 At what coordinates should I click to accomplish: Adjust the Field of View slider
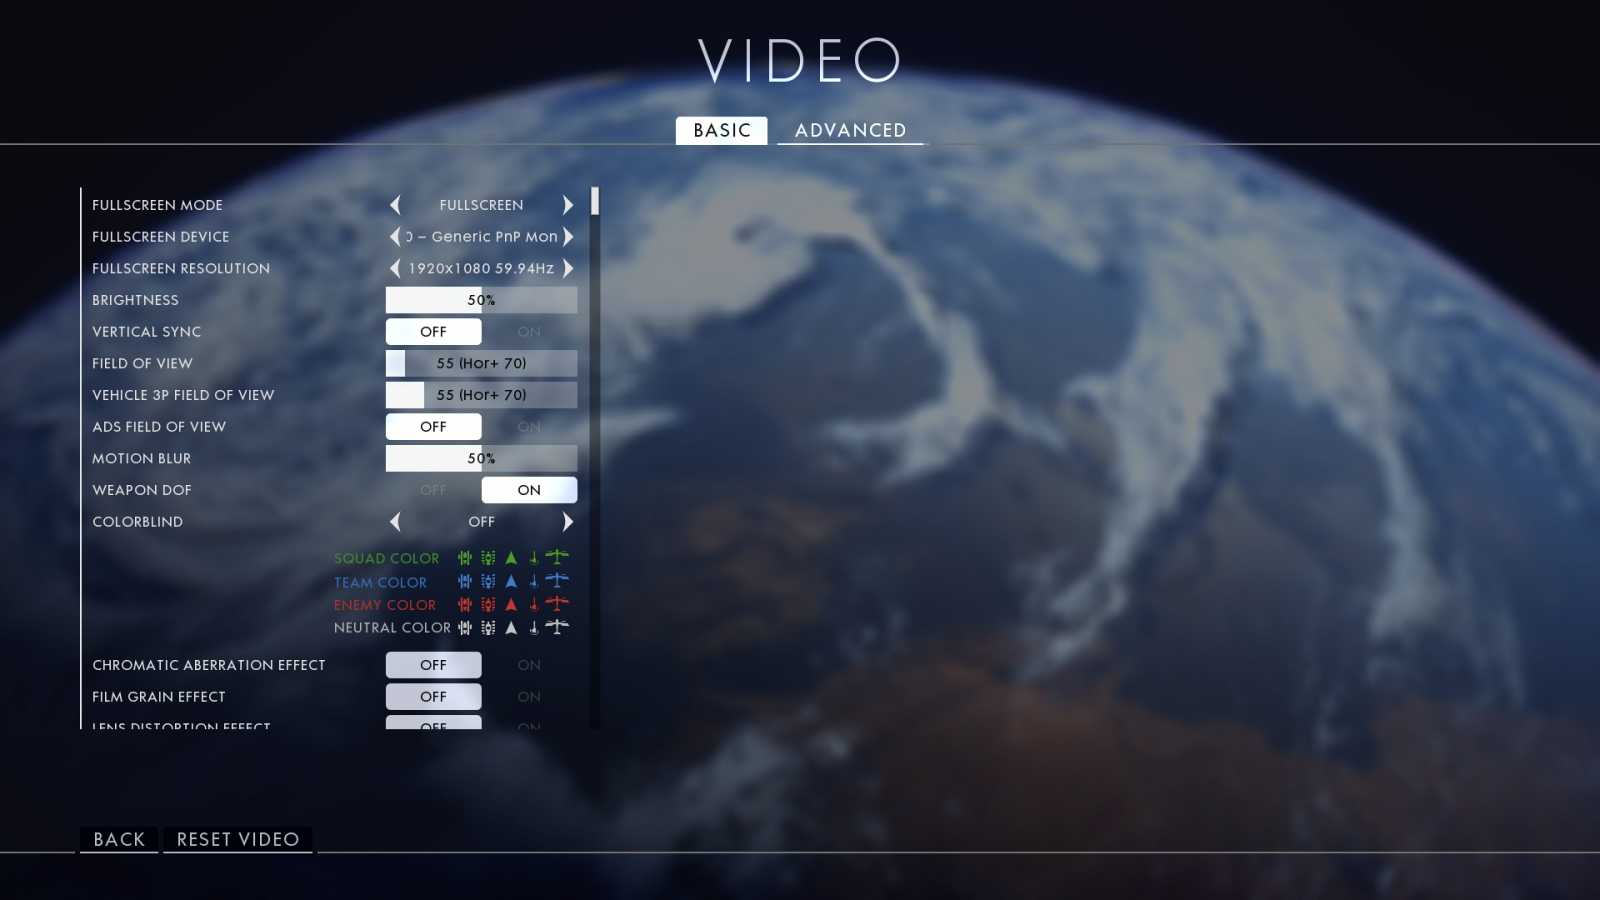pyautogui.click(x=481, y=363)
